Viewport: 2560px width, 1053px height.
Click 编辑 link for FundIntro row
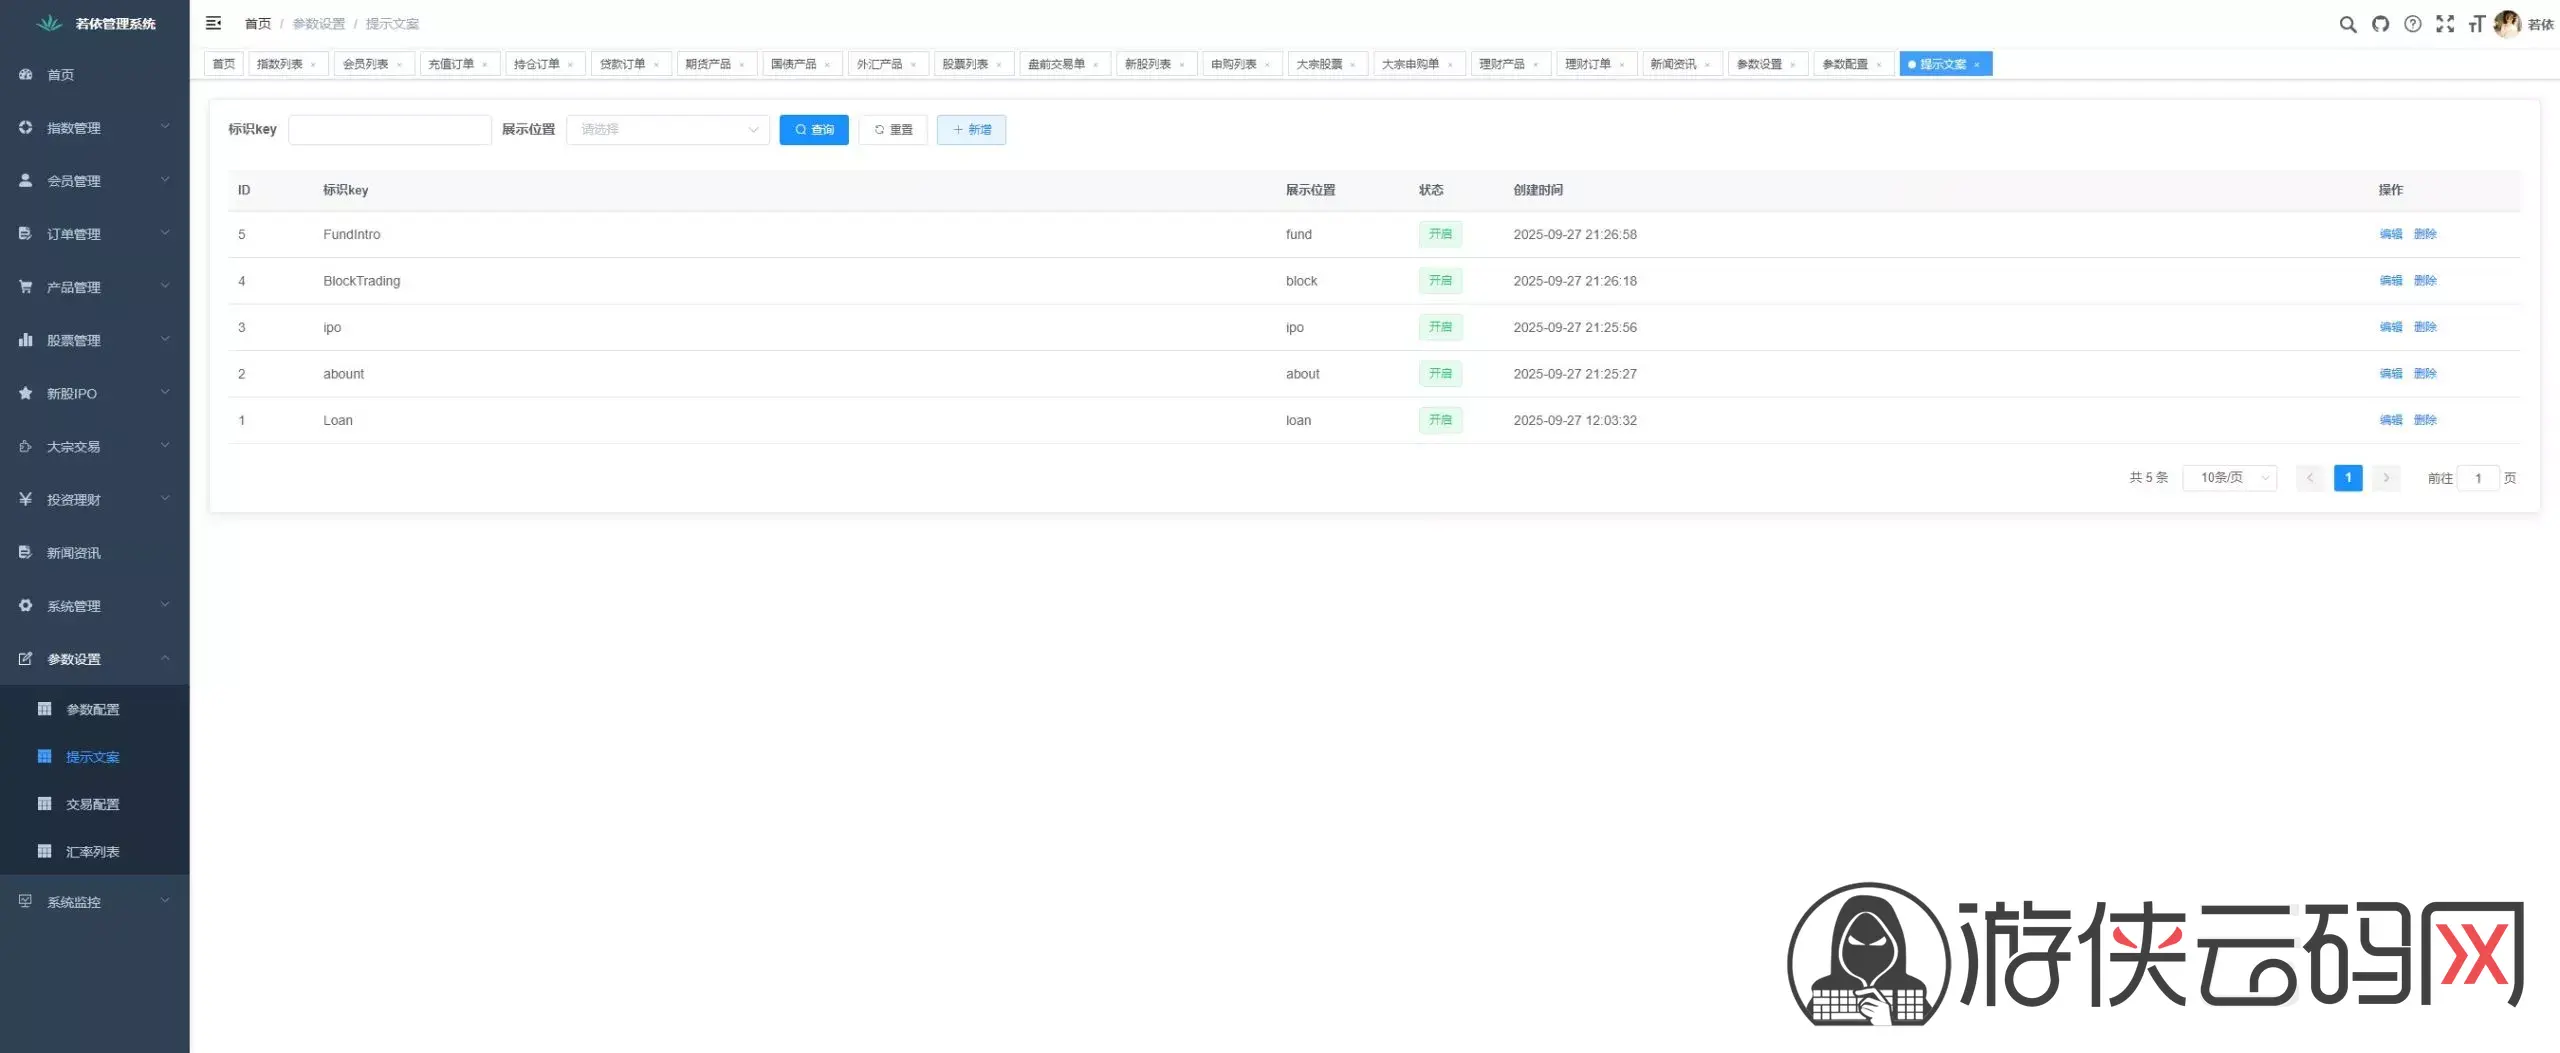(x=2390, y=234)
